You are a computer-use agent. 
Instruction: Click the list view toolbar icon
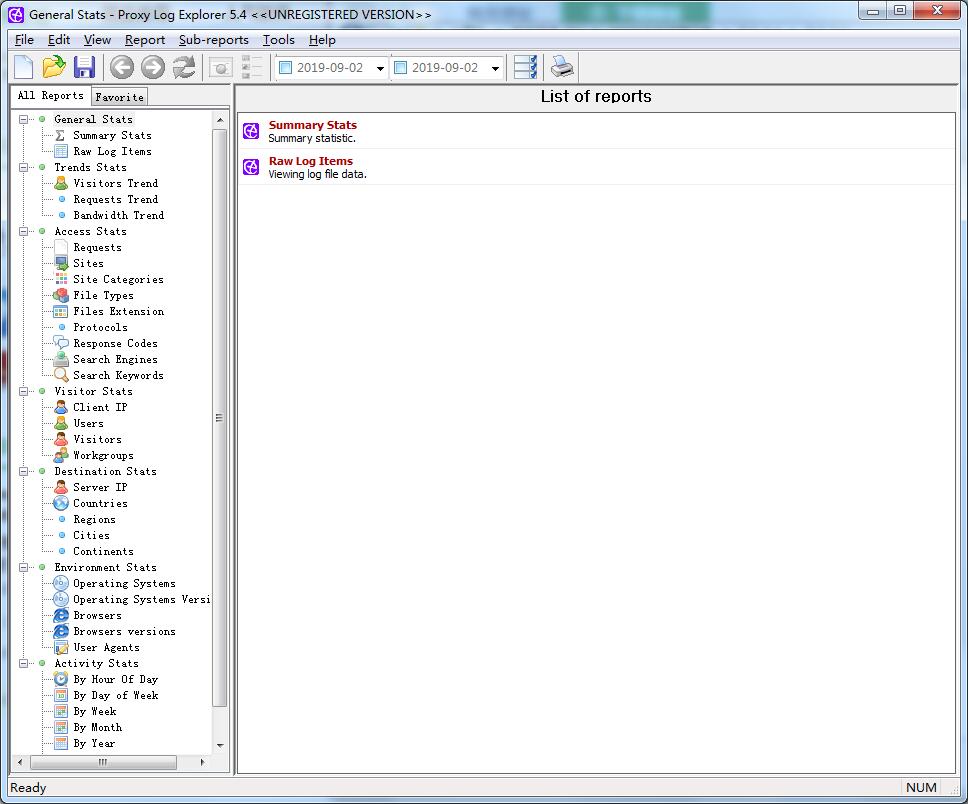coord(251,67)
